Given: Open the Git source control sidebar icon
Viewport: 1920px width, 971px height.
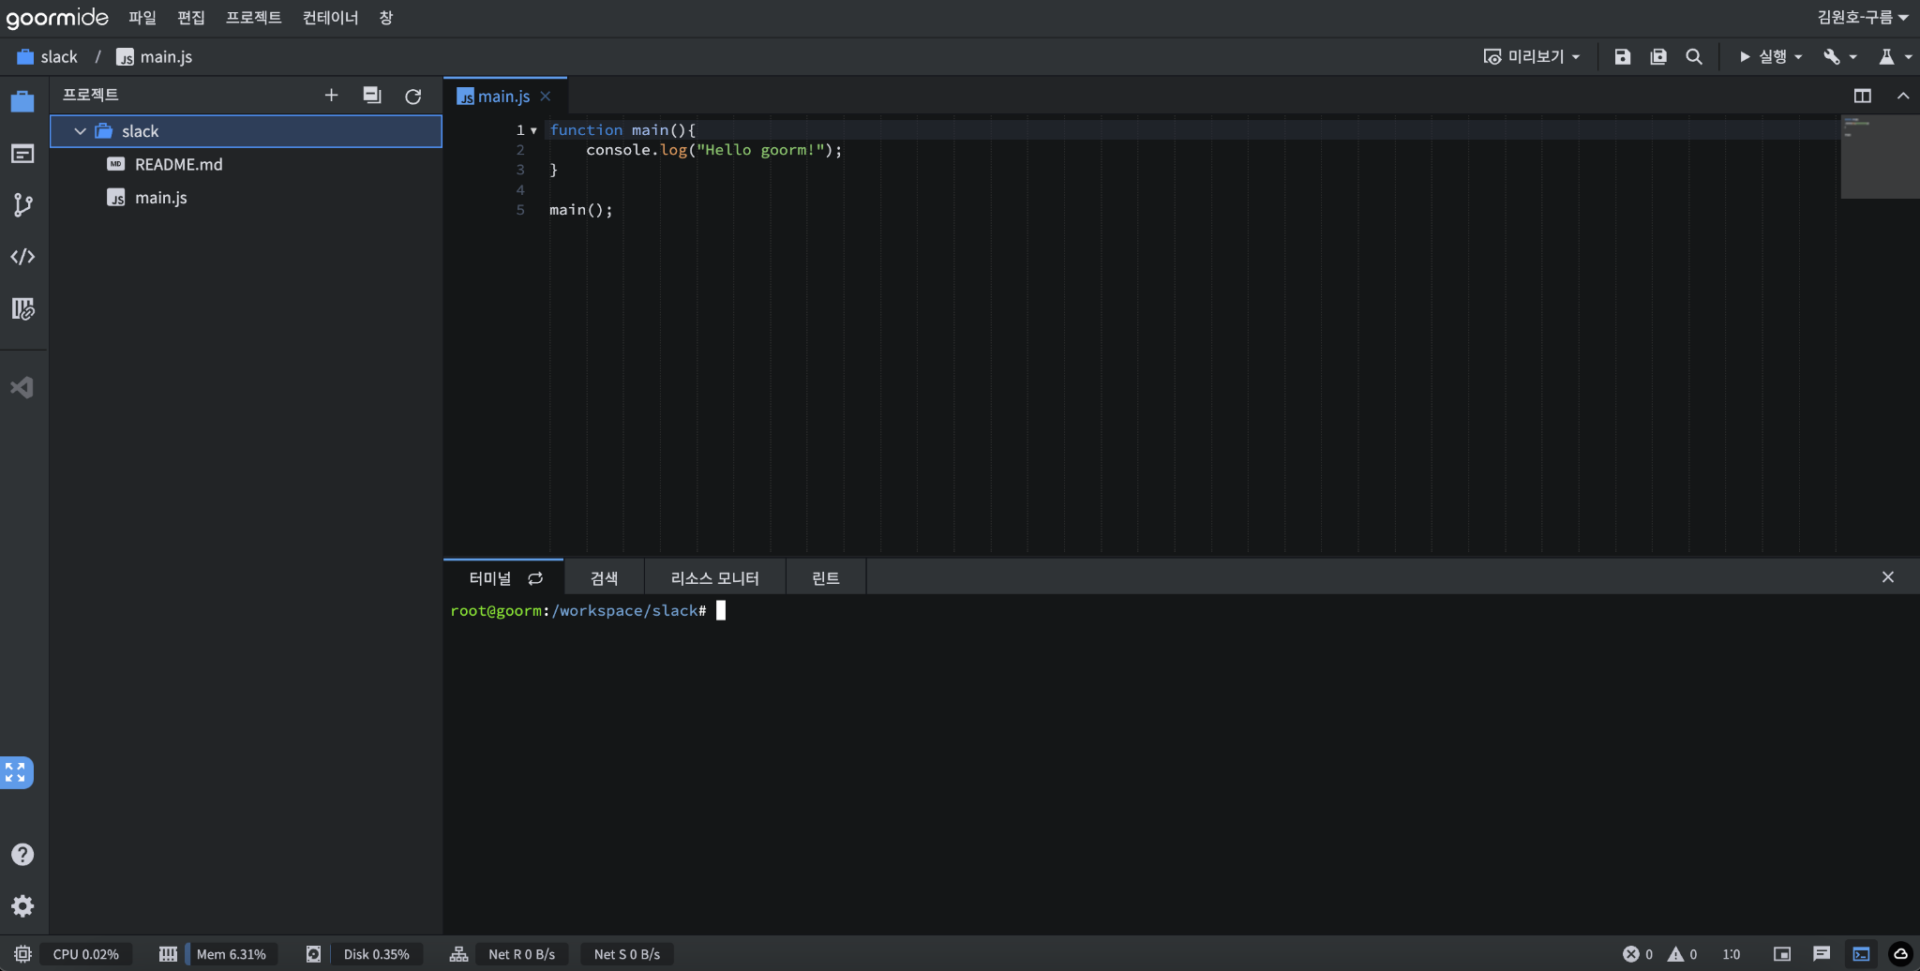Looking at the screenshot, I should pyautogui.click(x=22, y=205).
